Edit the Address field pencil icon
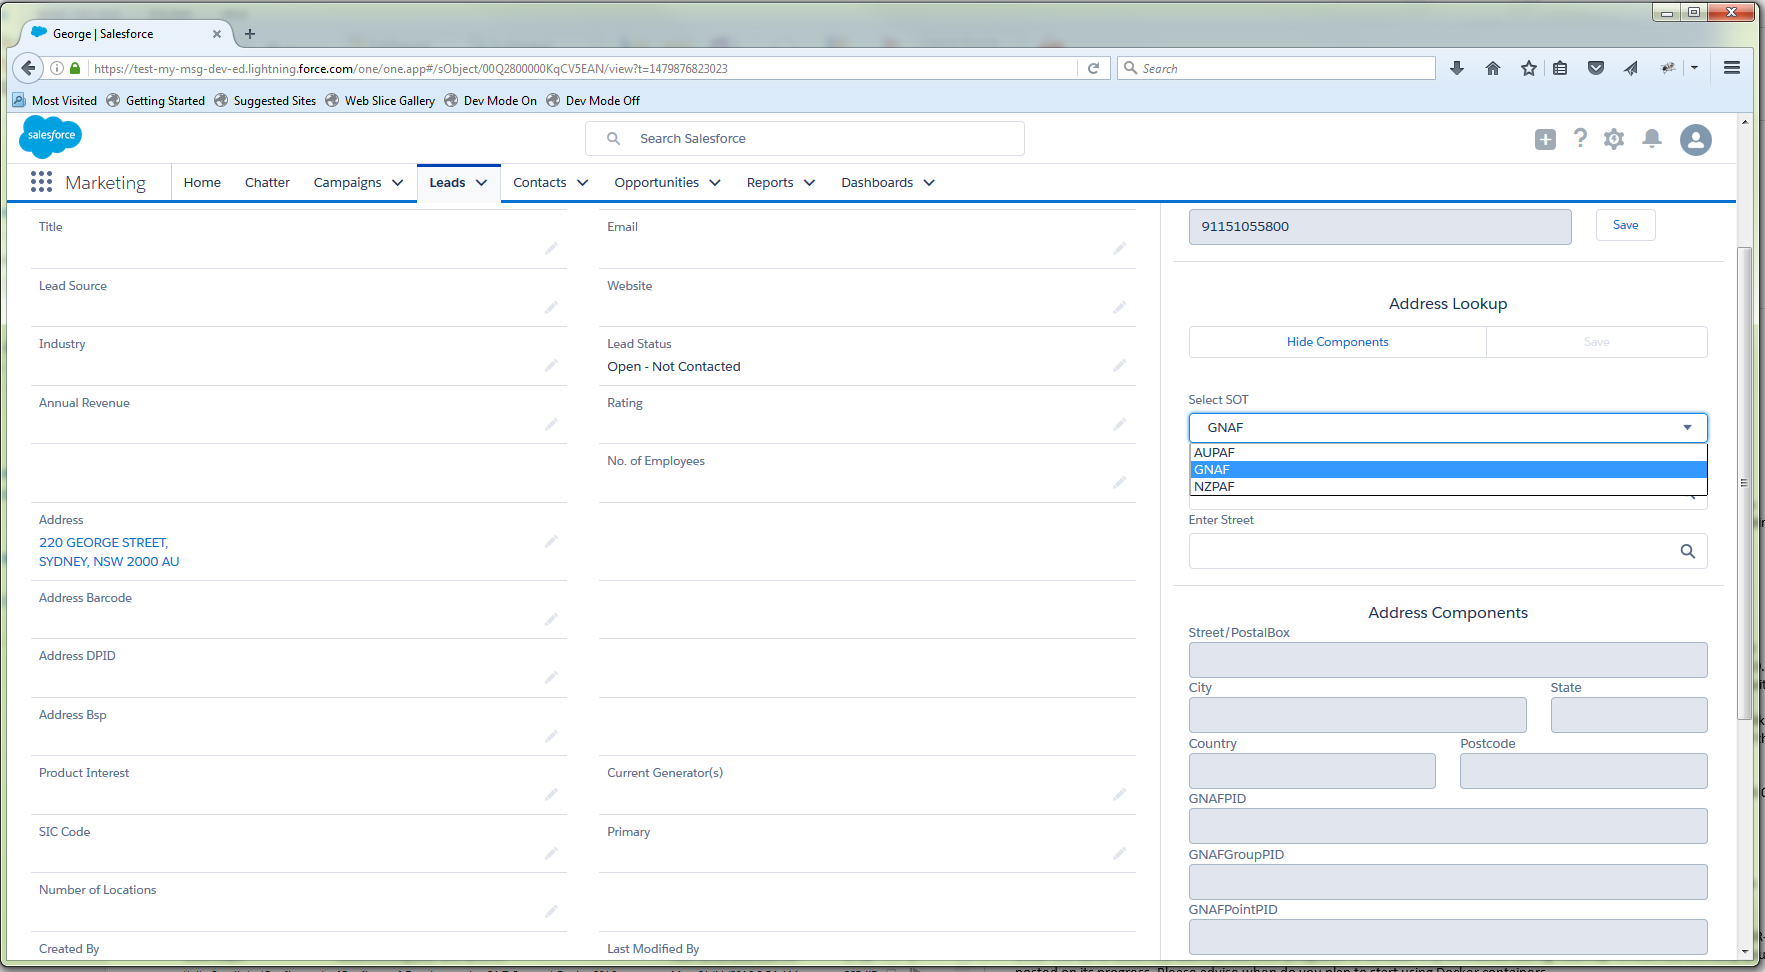The height and width of the screenshot is (972, 1765). click(551, 541)
